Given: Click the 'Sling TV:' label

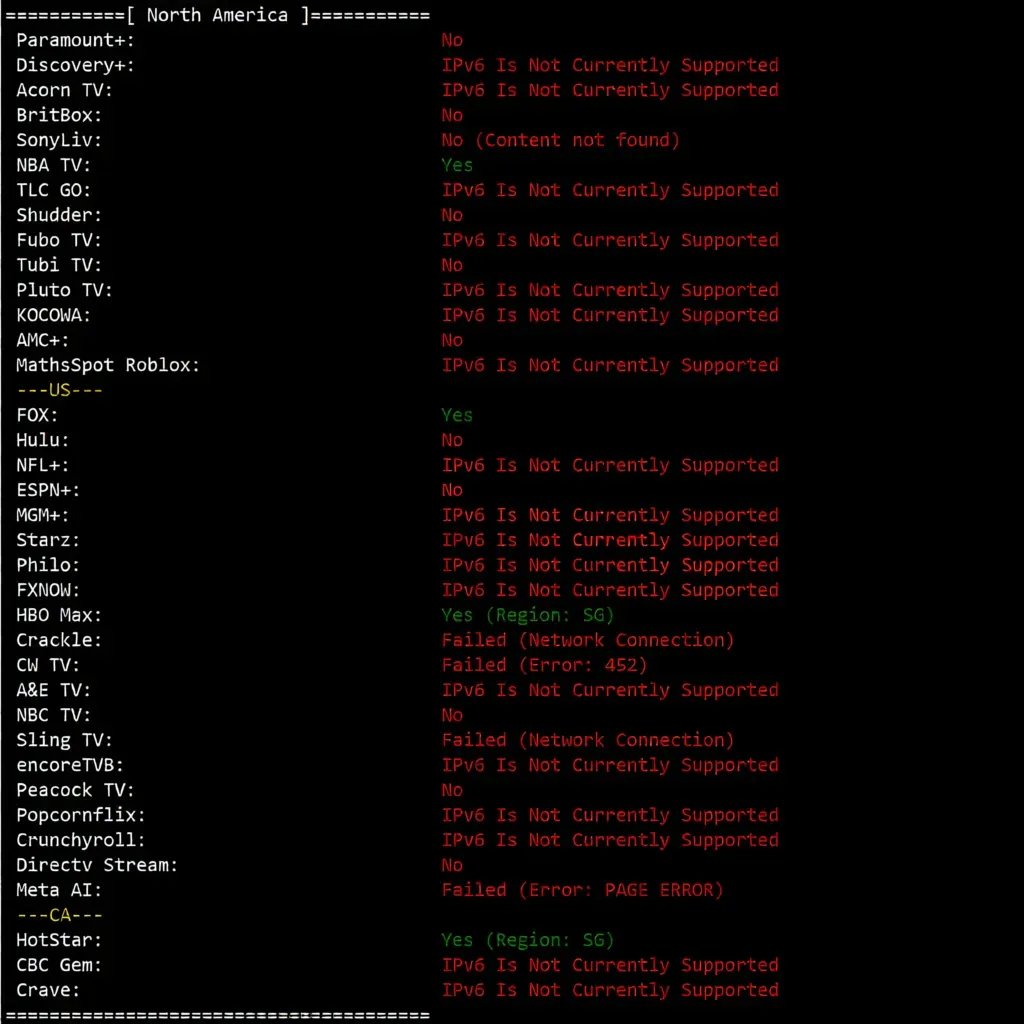Looking at the screenshot, I should (x=64, y=740).
